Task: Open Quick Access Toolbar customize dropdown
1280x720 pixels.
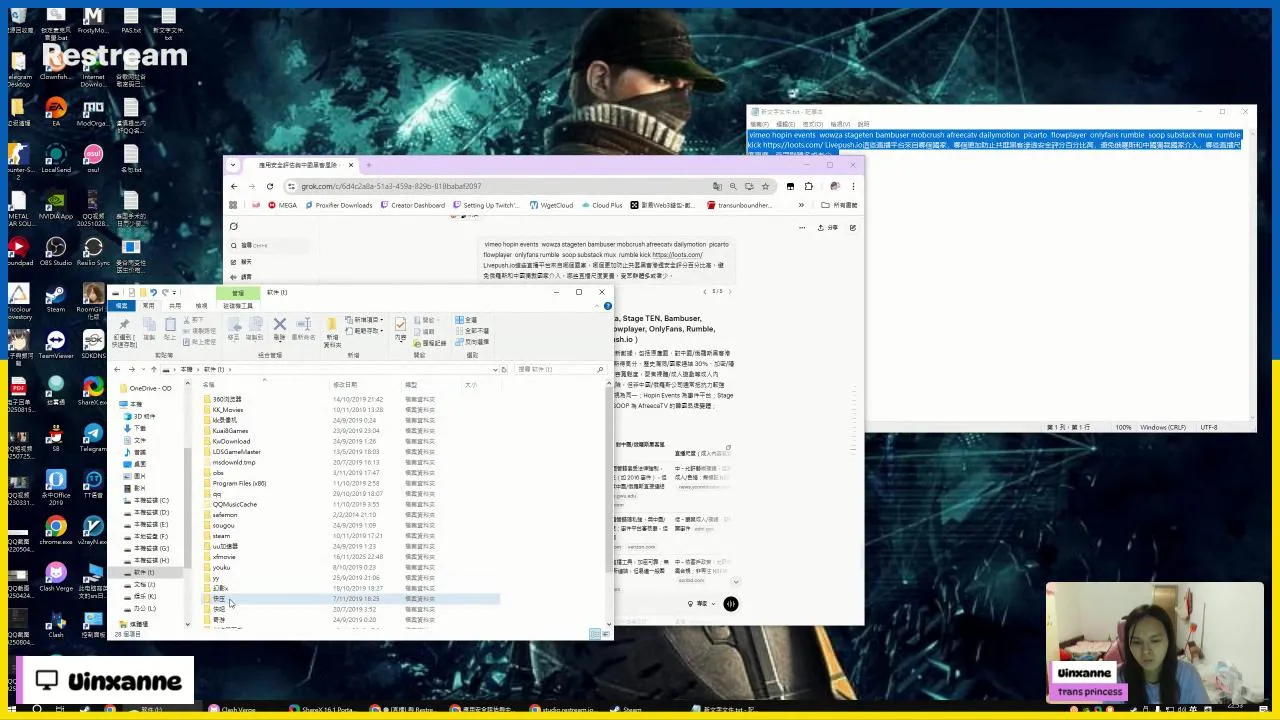Action: tap(174, 292)
